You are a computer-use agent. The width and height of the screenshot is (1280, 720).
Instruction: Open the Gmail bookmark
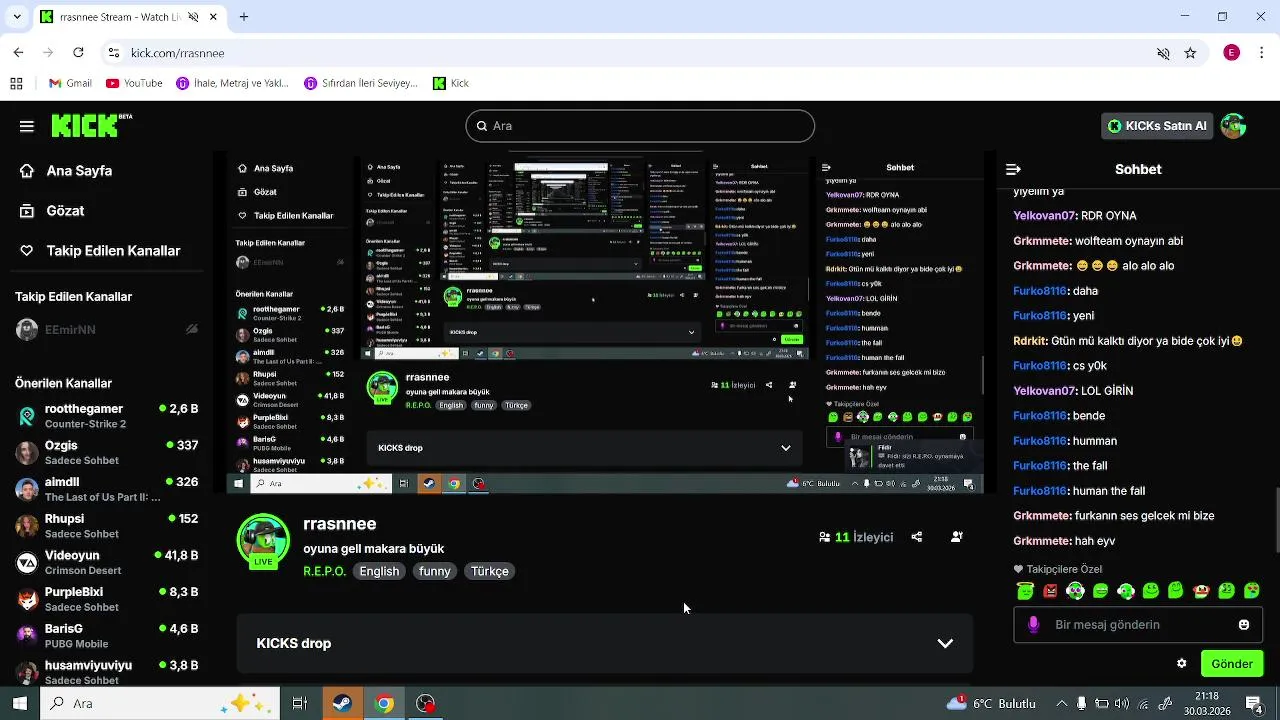[70, 84]
